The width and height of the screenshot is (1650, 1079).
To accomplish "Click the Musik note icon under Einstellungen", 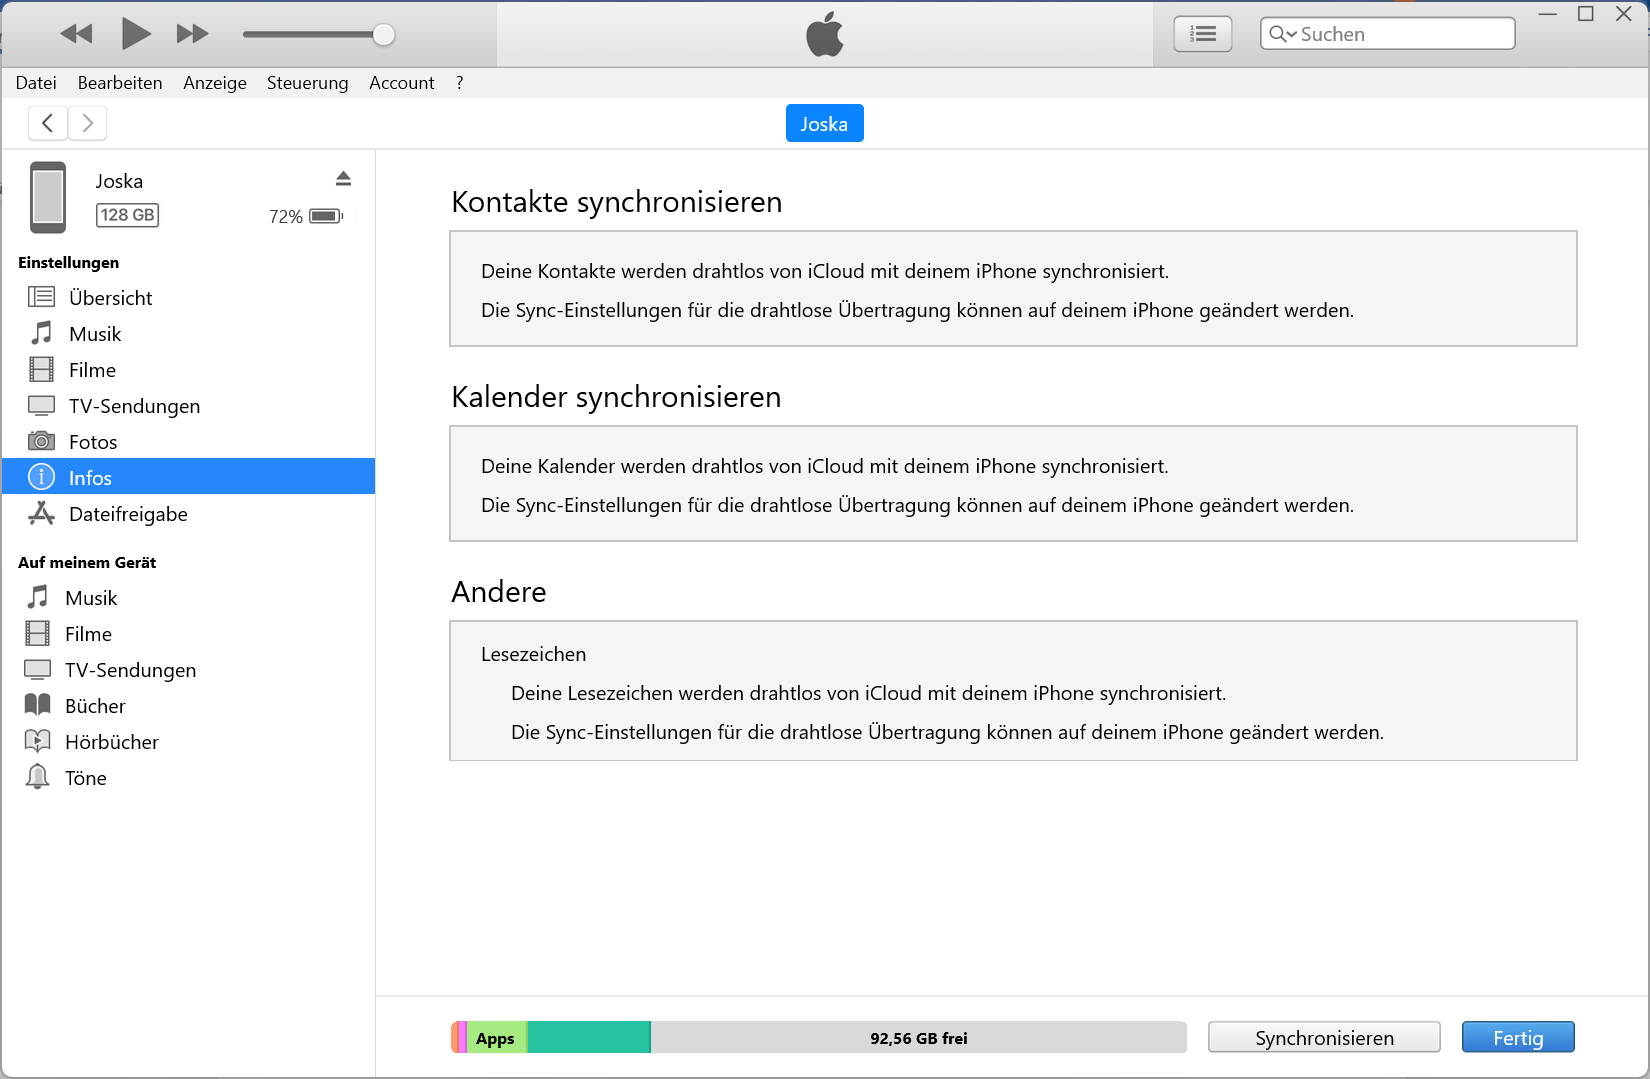I will (41, 333).
